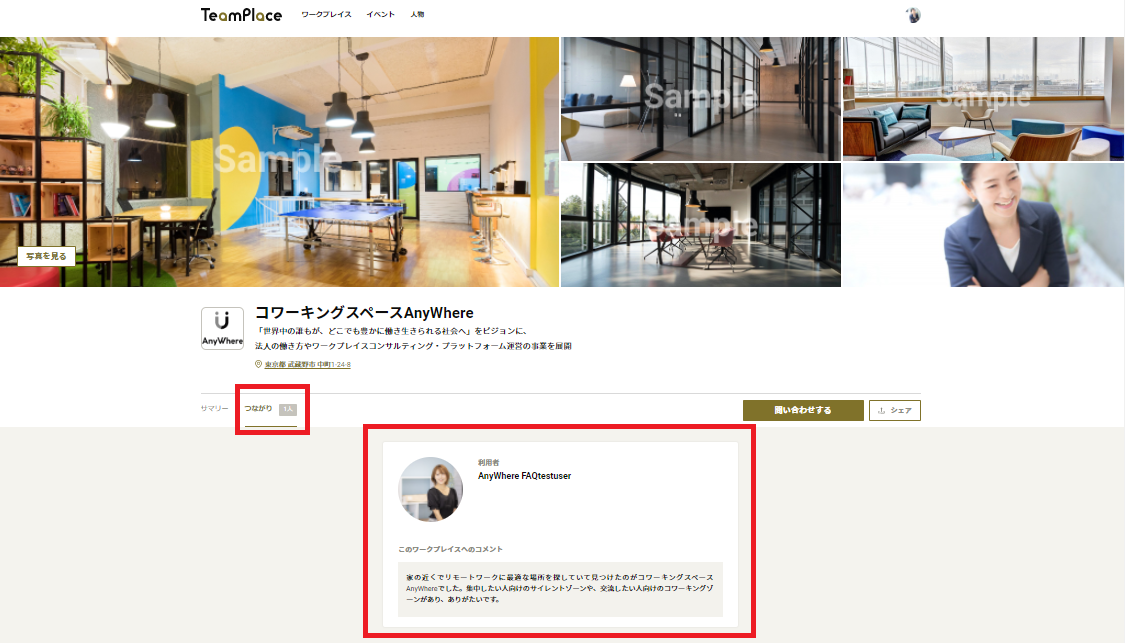1125x643 pixels.
Task: View the lounge sofa by windows photo
Action: click(983, 98)
